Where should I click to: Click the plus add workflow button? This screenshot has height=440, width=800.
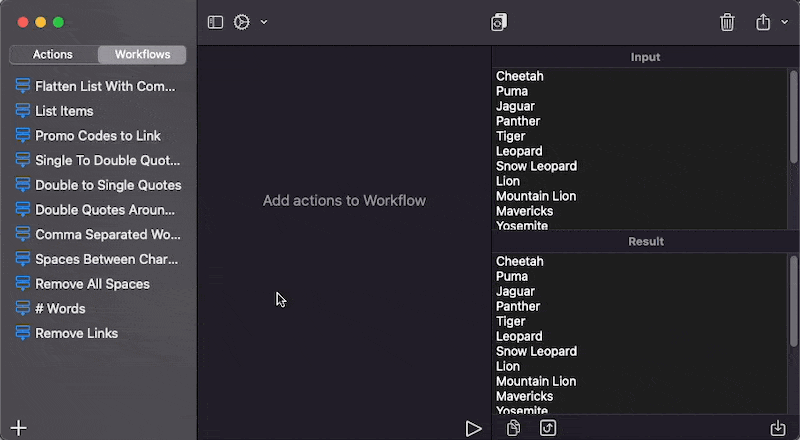click(19, 428)
